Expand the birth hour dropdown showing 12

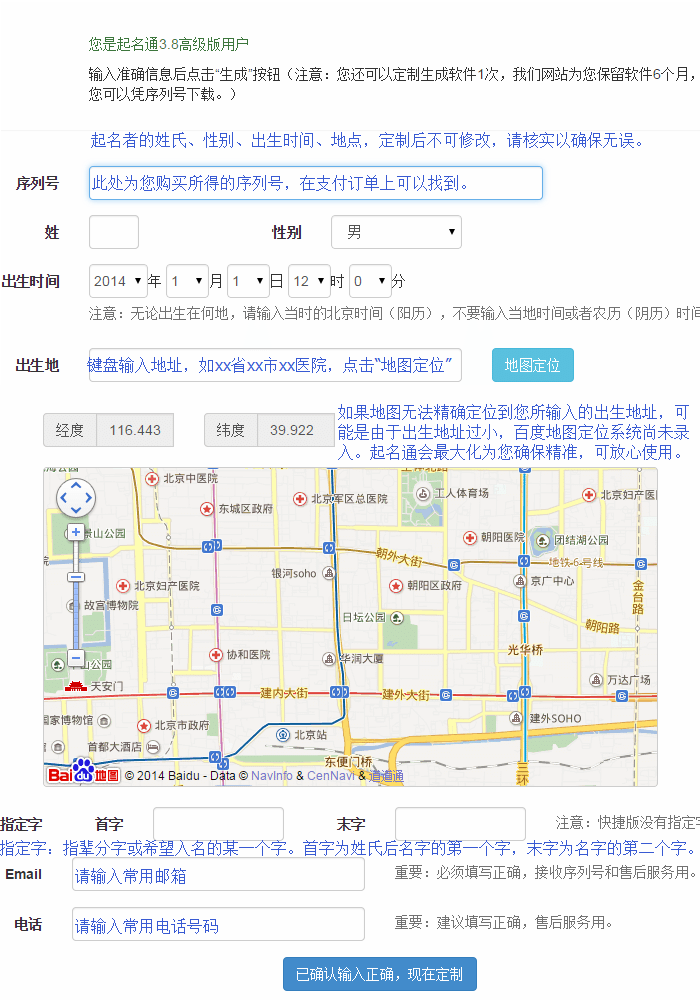pos(309,281)
